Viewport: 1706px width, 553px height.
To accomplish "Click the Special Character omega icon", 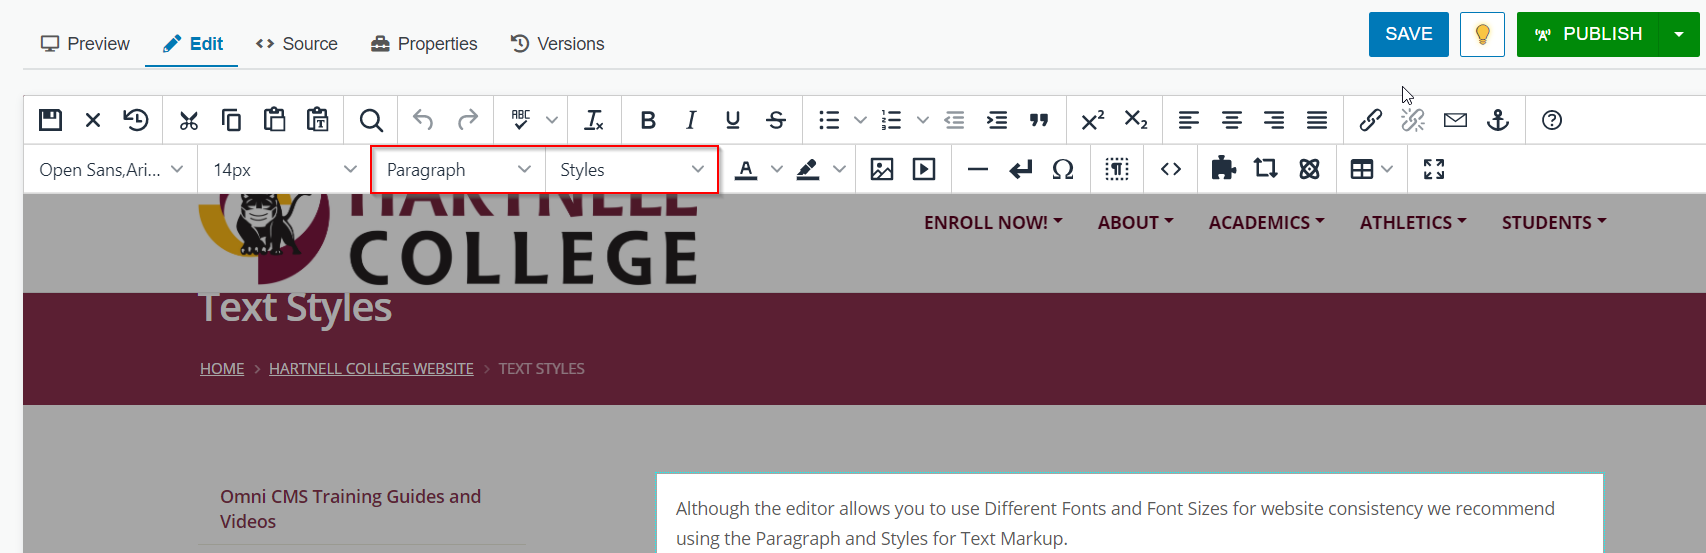I will pyautogui.click(x=1063, y=170).
